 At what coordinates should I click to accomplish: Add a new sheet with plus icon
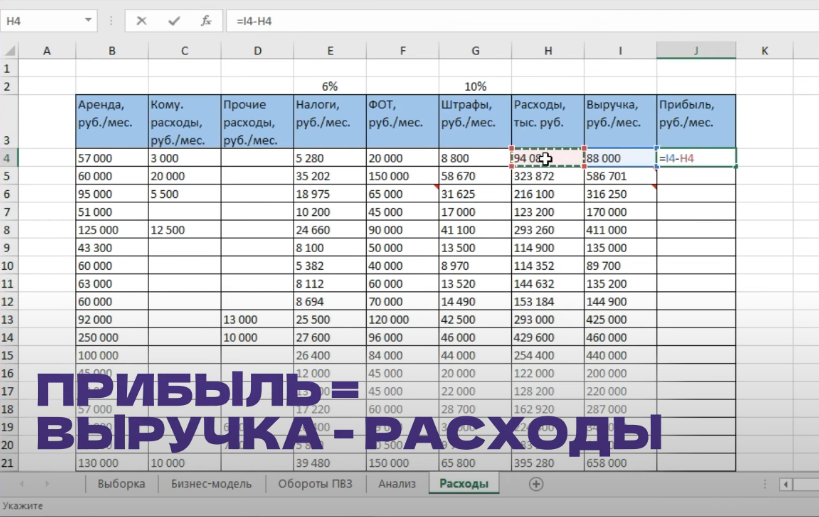point(536,484)
